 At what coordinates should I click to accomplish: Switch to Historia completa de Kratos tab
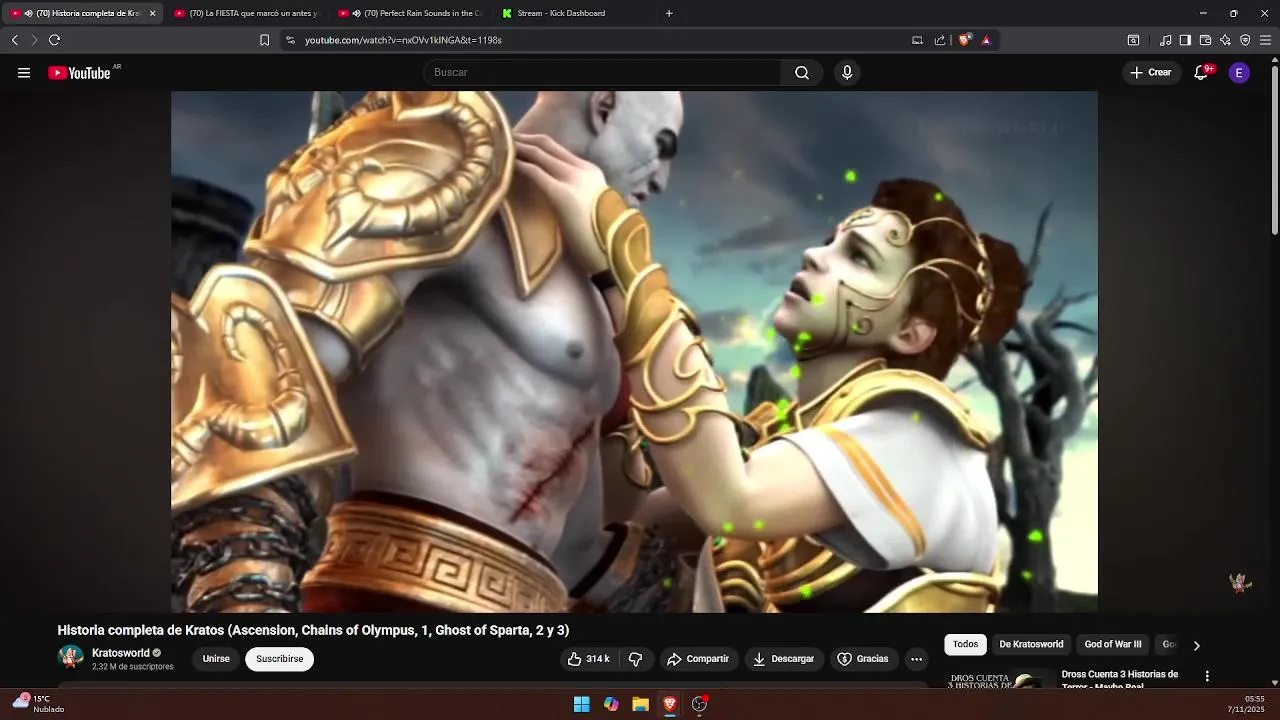pyautogui.click(x=82, y=13)
